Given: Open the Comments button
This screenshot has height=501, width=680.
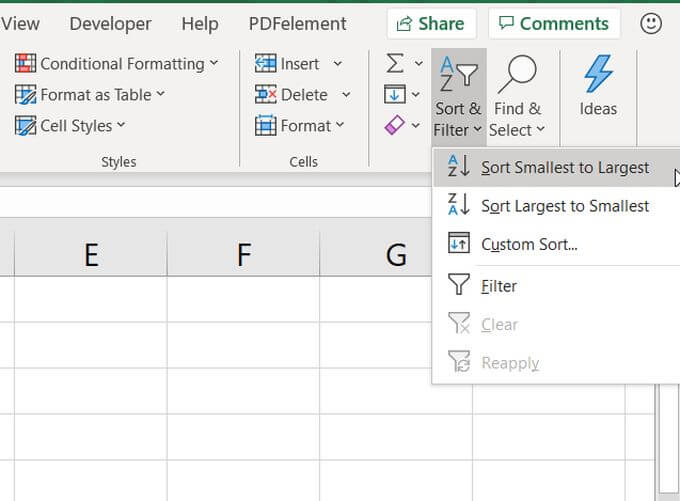Looking at the screenshot, I should [x=554, y=23].
